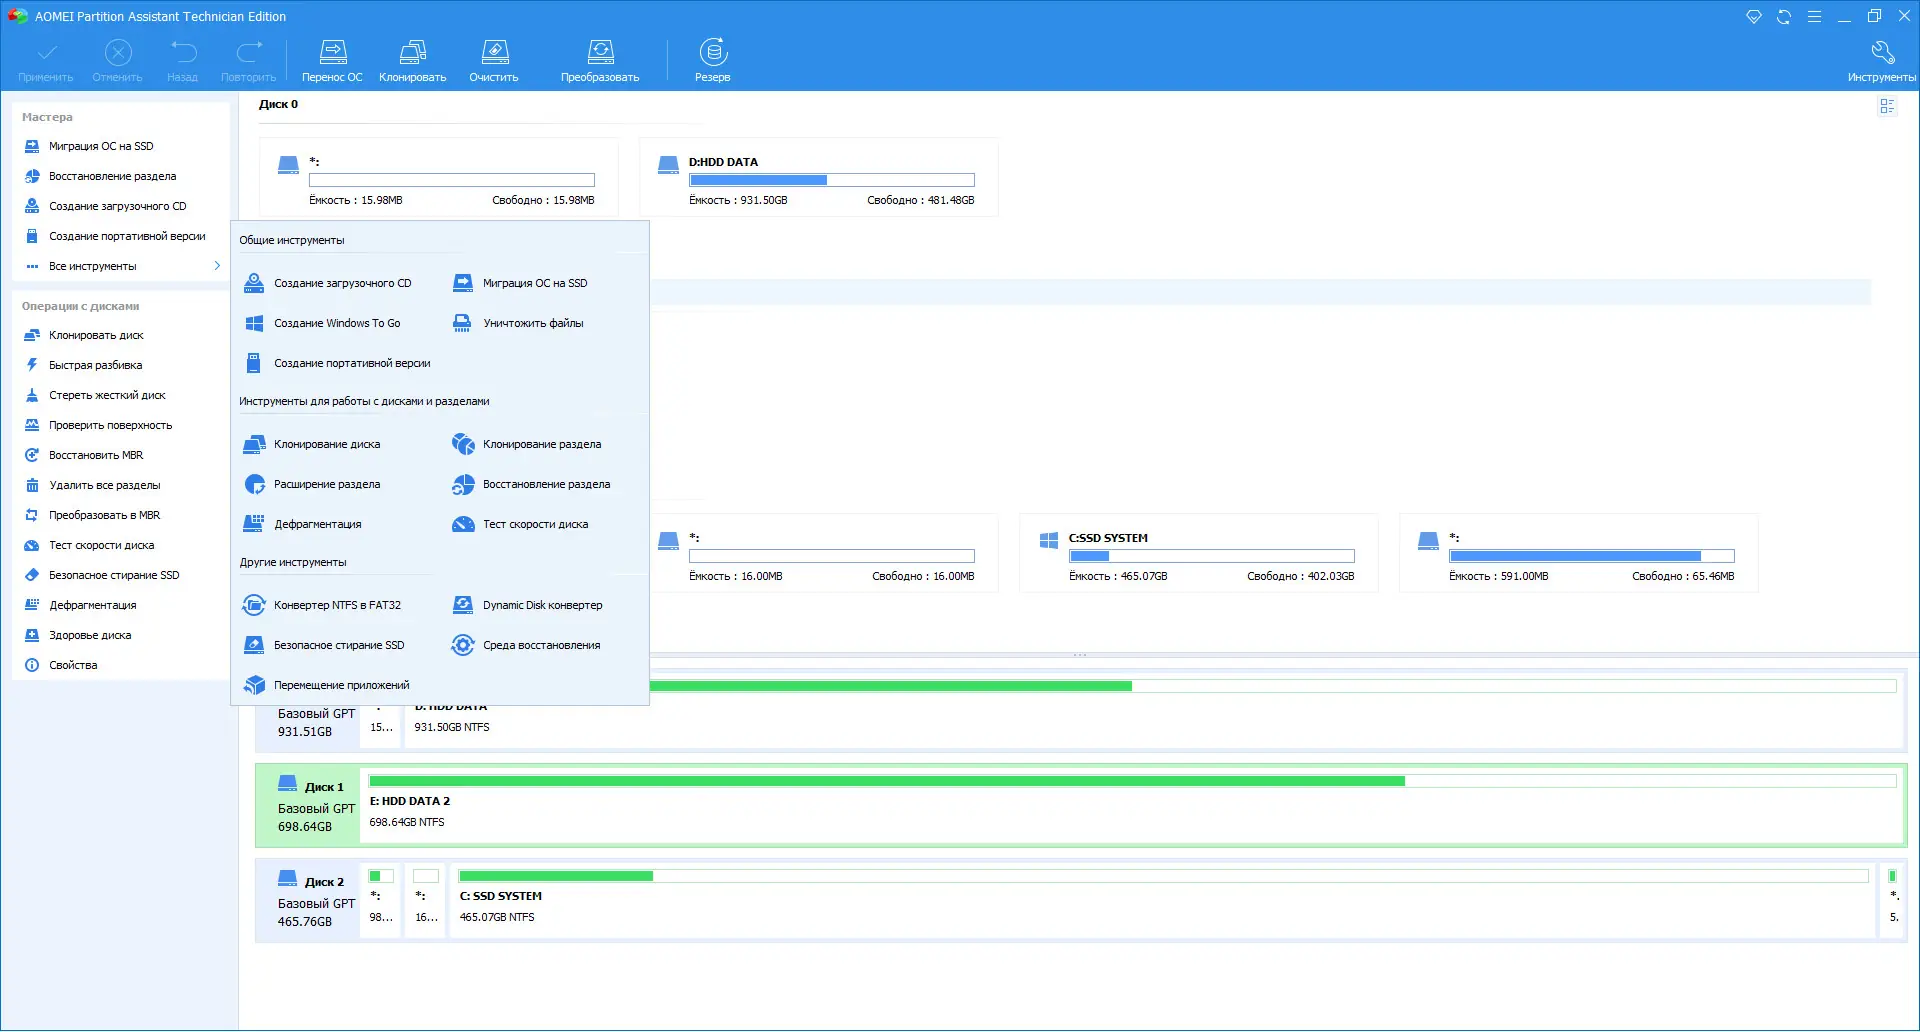Select the E: HDD DATA 2 partition bar
The height and width of the screenshot is (1032, 1920).
[x=1132, y=805]
